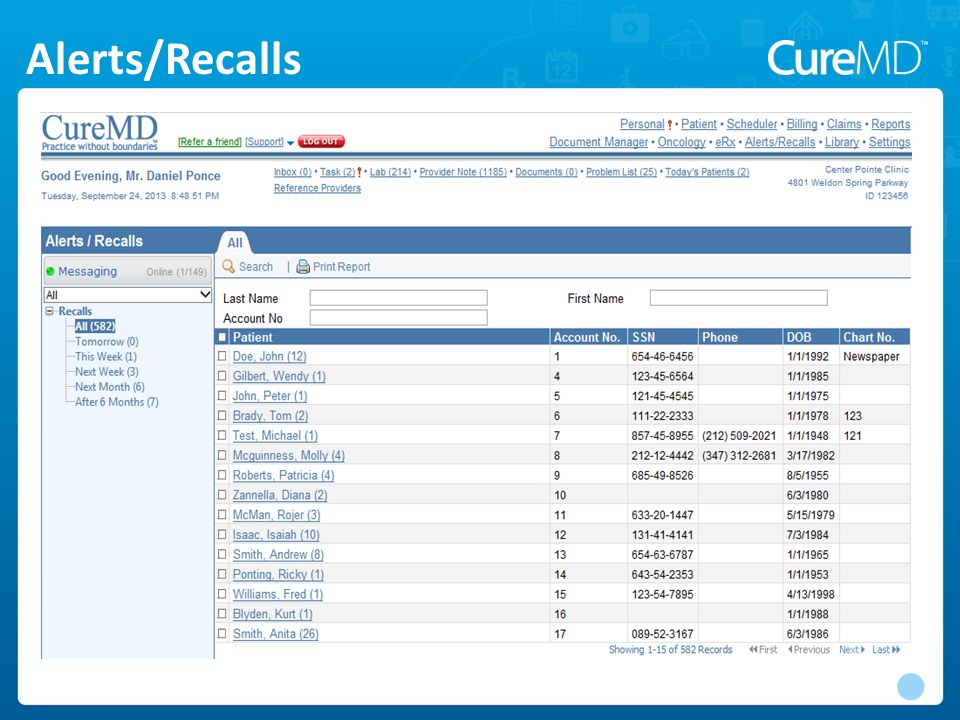Click the green Messaging online status dot
Image resolution: width=960 pixels, height=720 pixels.
pos(50,271)
